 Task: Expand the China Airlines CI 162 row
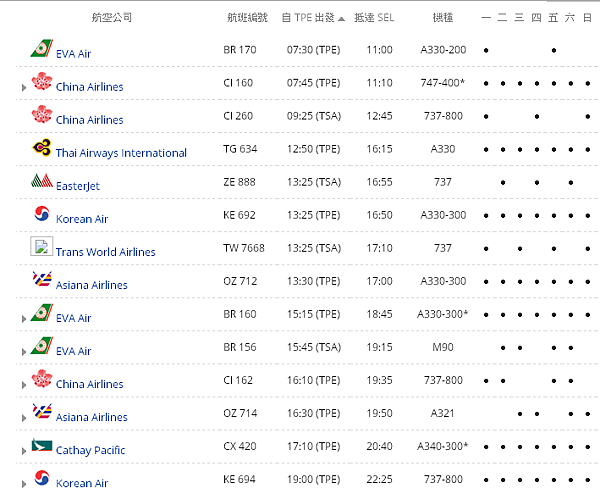(x=23, y=385)
